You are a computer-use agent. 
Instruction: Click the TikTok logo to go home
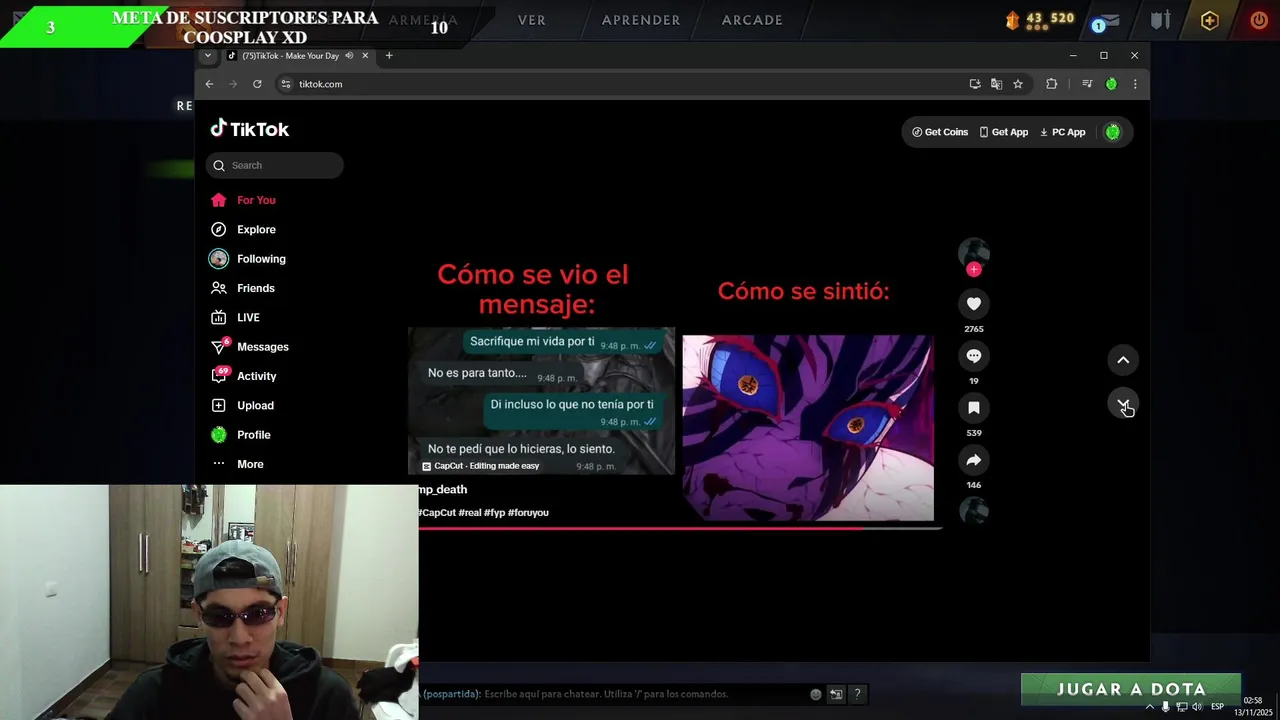(250, 129)
